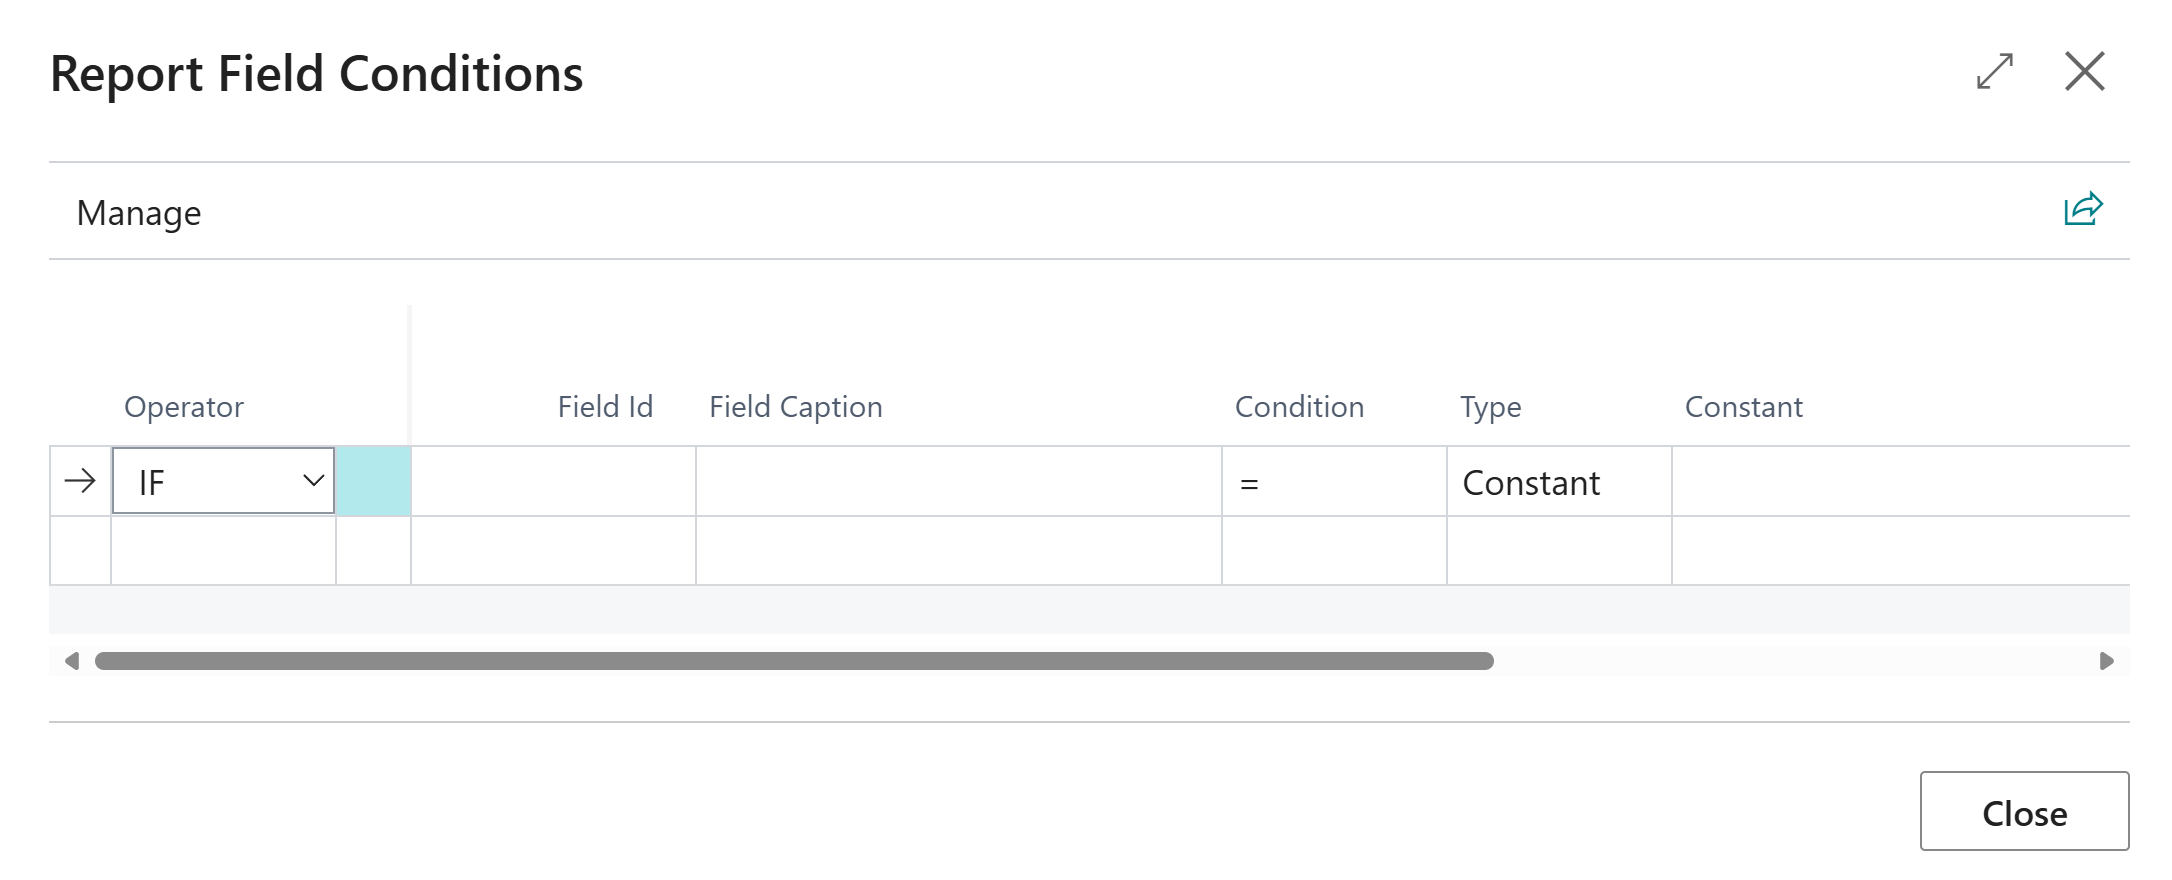Viewport: 2172px width, 880px height.
Task: Select the Operator cell in the second empty row
Action: pyautogui.click(x=222, y=550)
